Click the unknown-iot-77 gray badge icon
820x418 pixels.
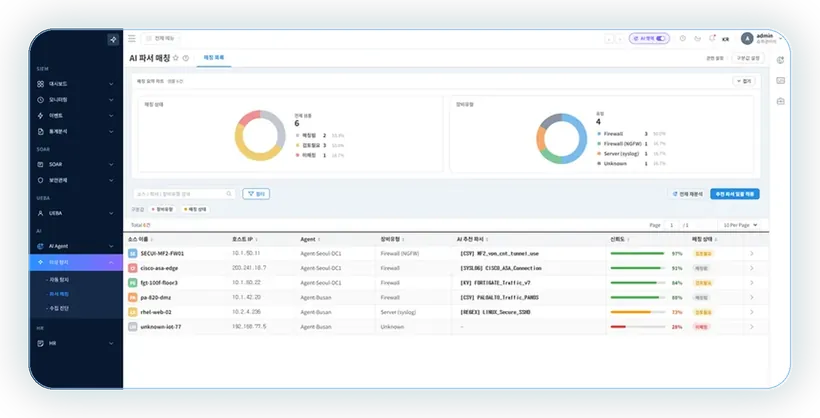(x=133, y=326)
